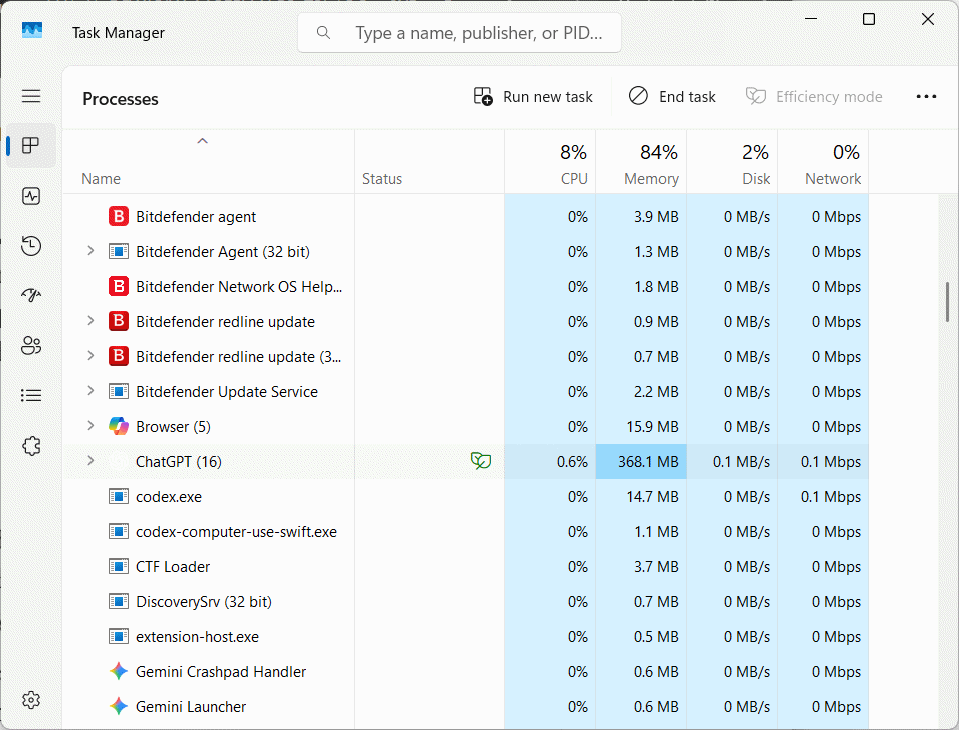The width and height of the screenshot is (959, 730).
Task: Sort by the Disk column header
Action: [732, 163]
